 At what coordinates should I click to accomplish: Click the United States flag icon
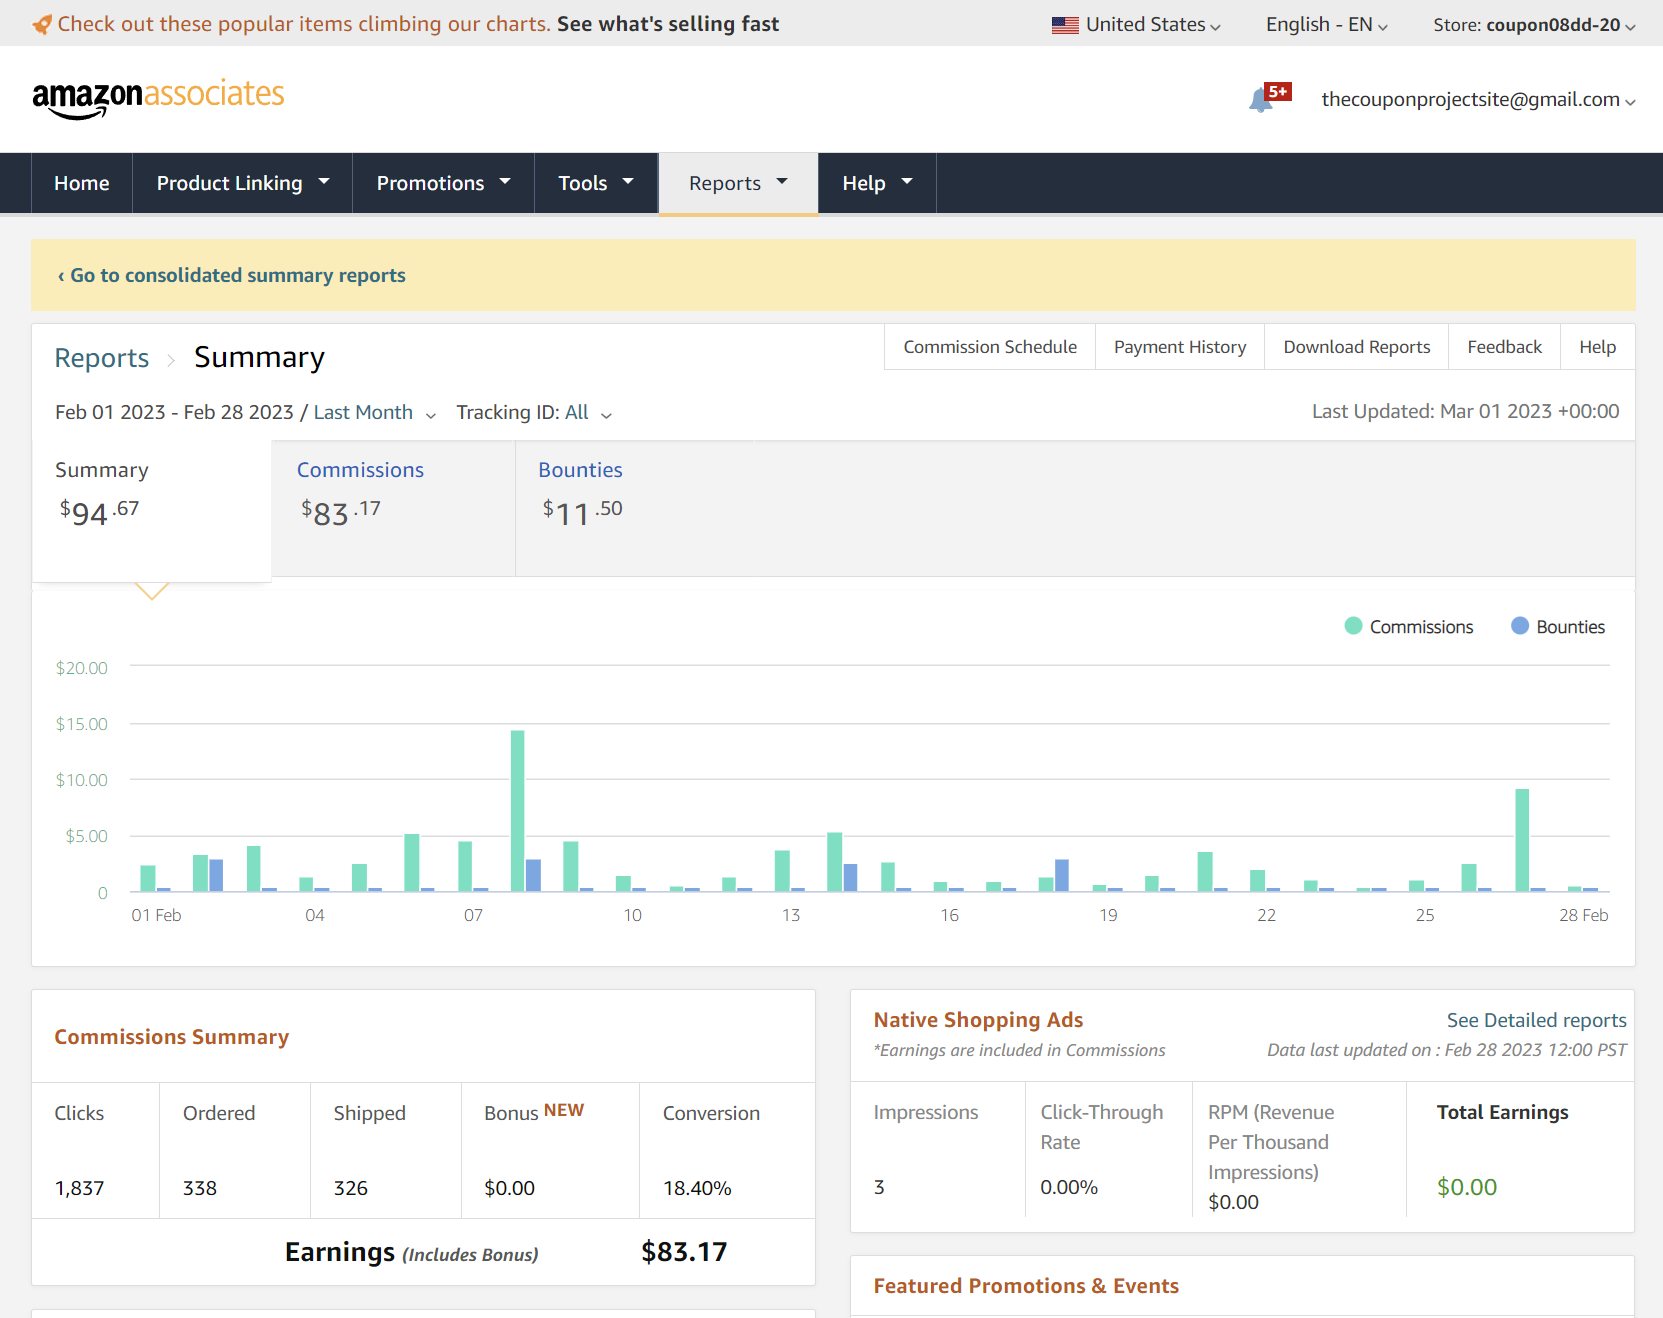click(1065, 25)
